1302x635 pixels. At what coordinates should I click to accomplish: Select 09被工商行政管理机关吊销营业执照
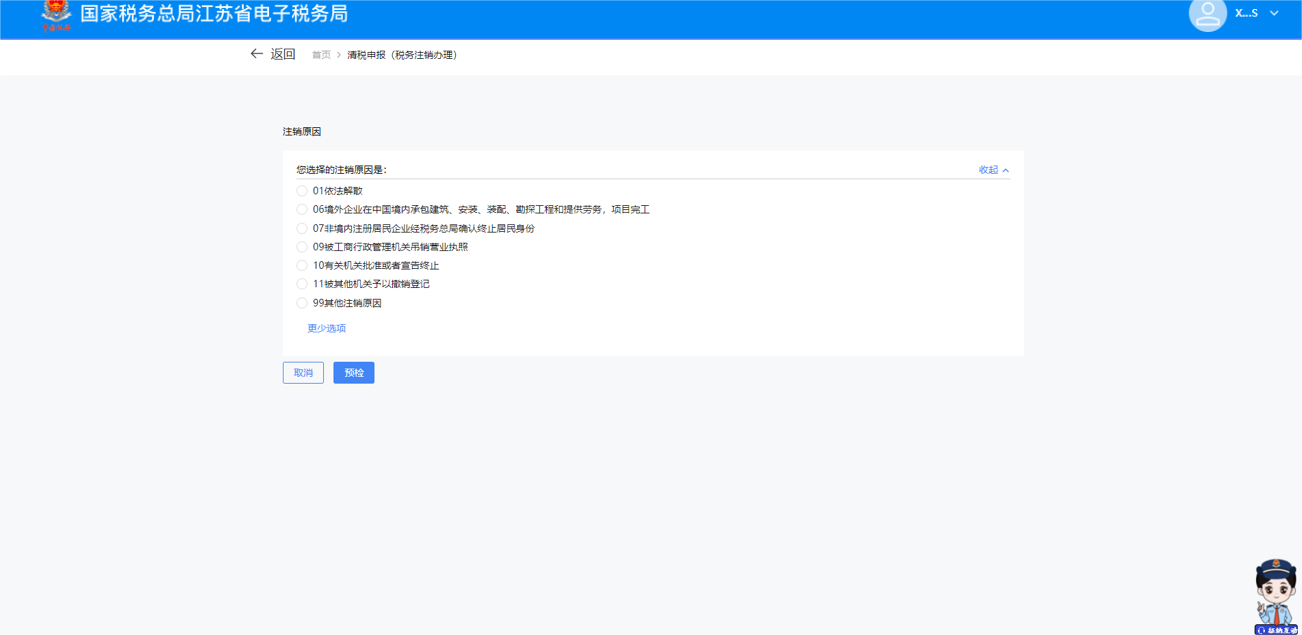pos(302,247)
